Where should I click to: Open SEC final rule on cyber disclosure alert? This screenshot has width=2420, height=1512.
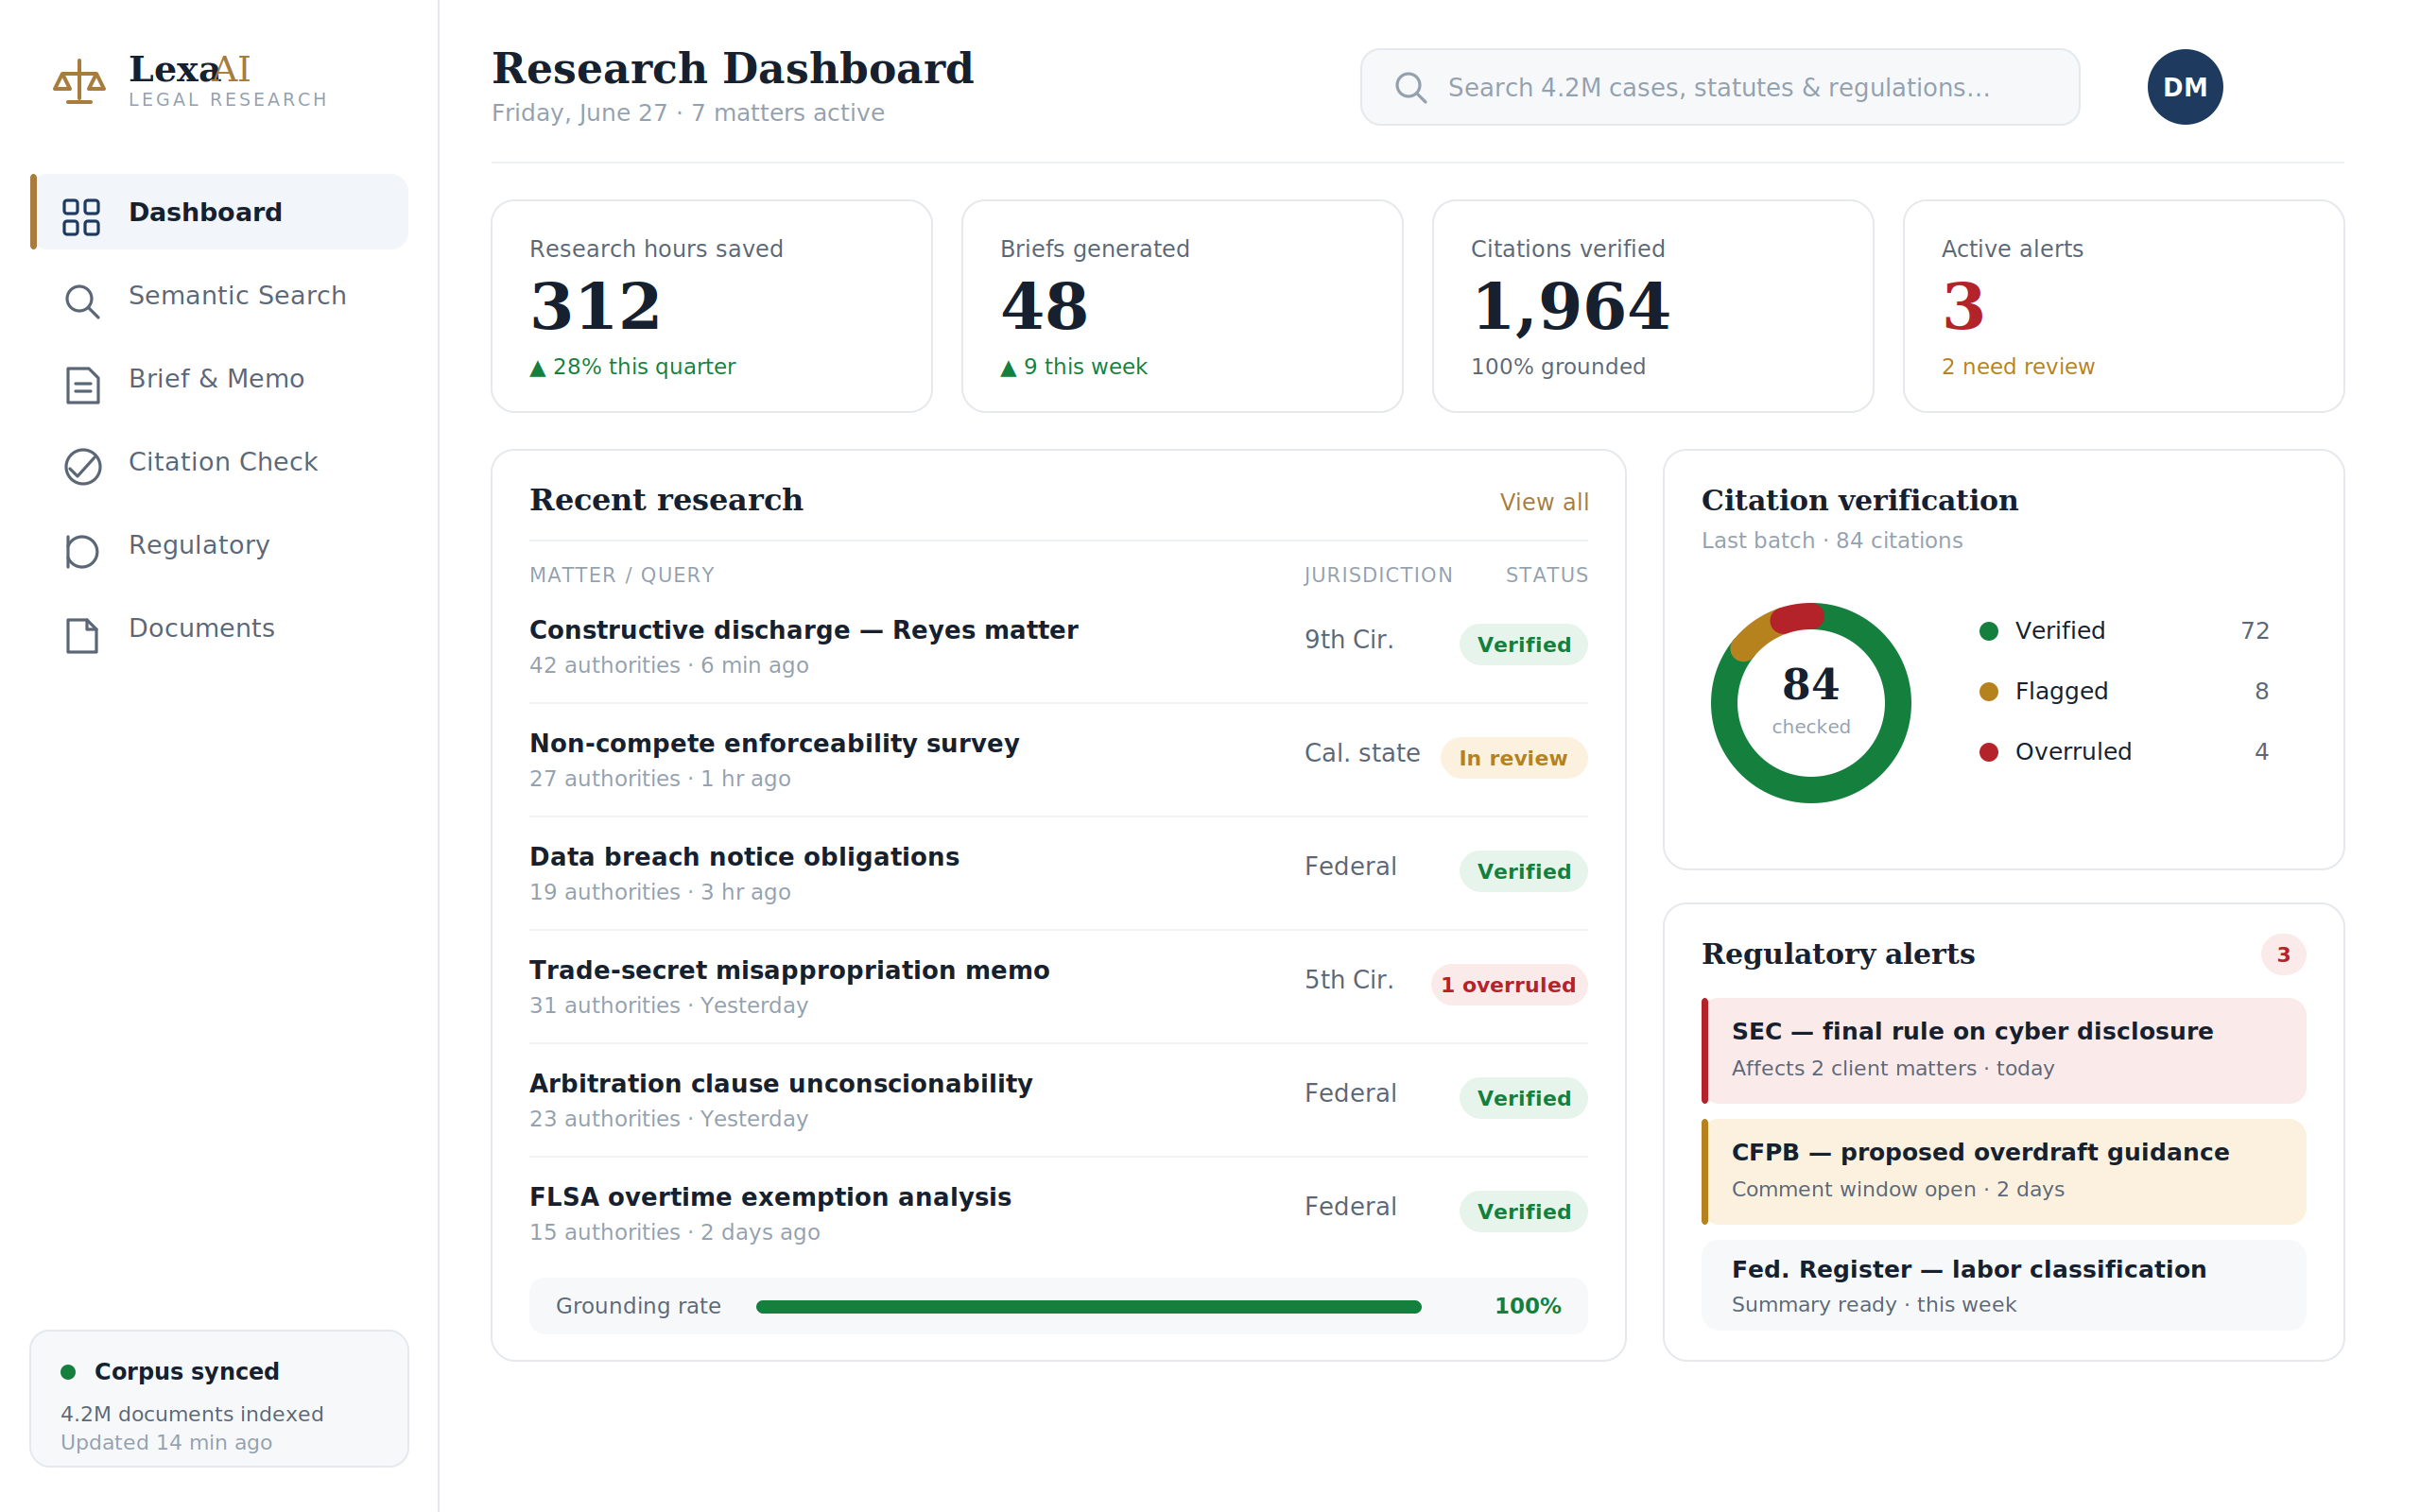coord(2003,1051)
